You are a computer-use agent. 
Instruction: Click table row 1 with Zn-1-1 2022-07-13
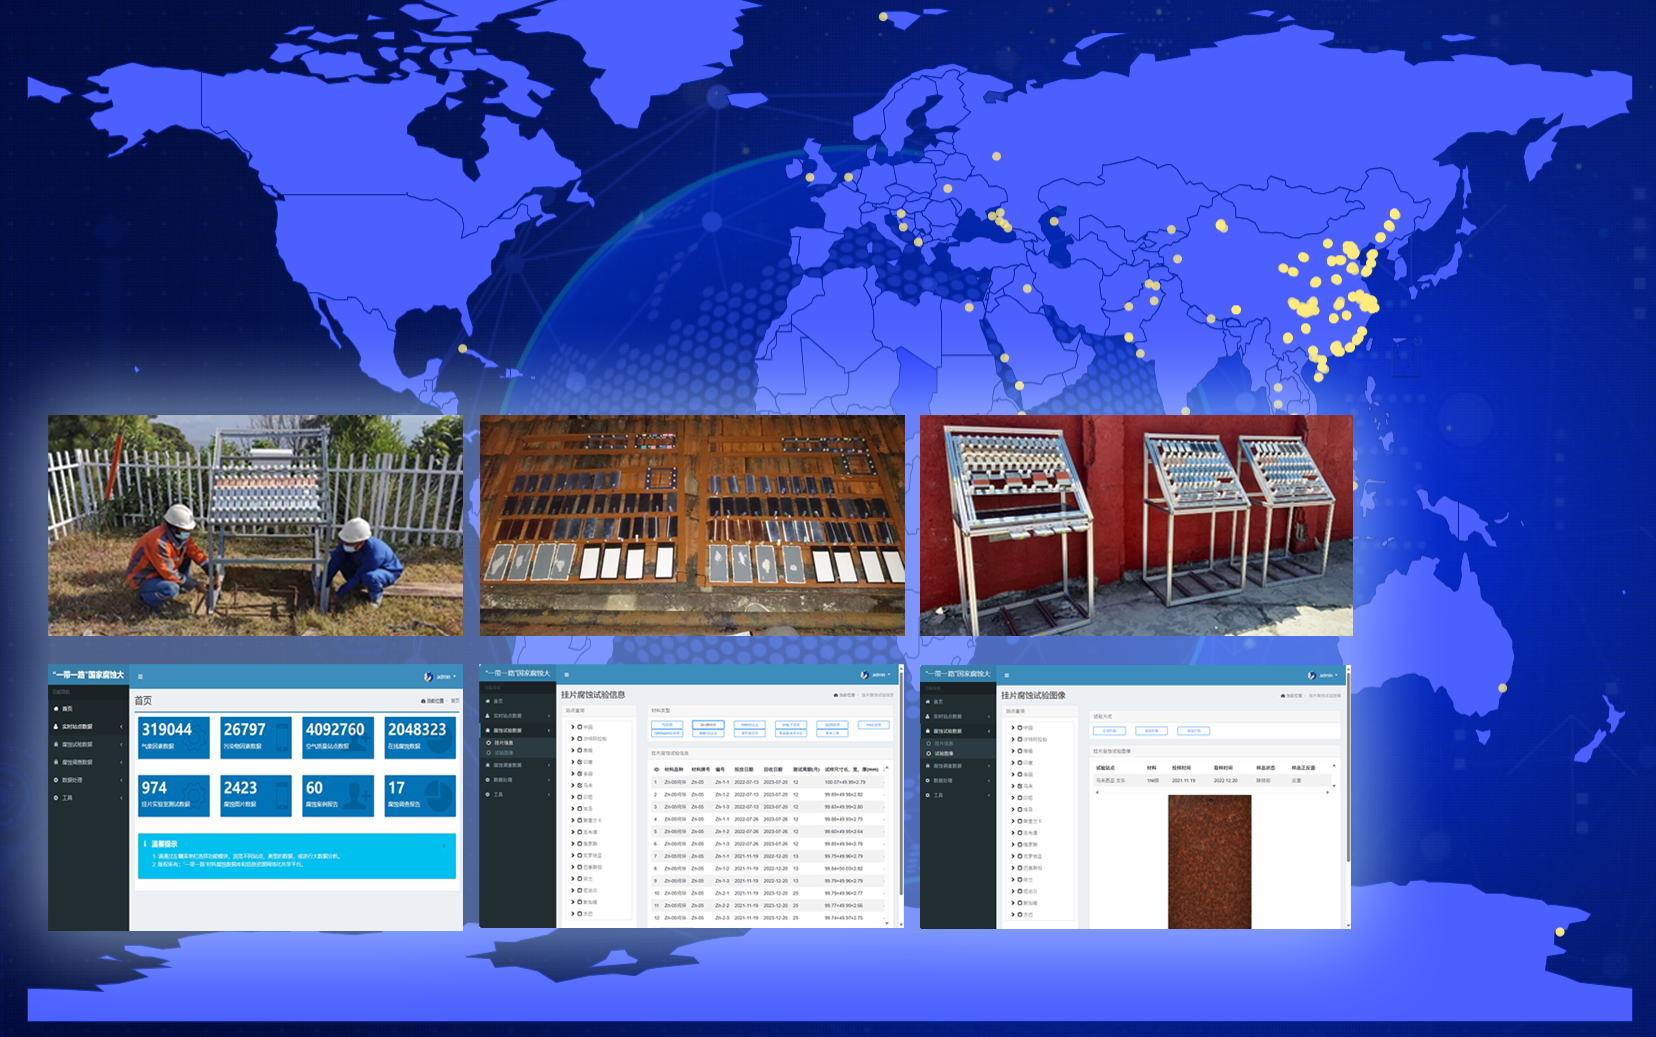(768, 782)
